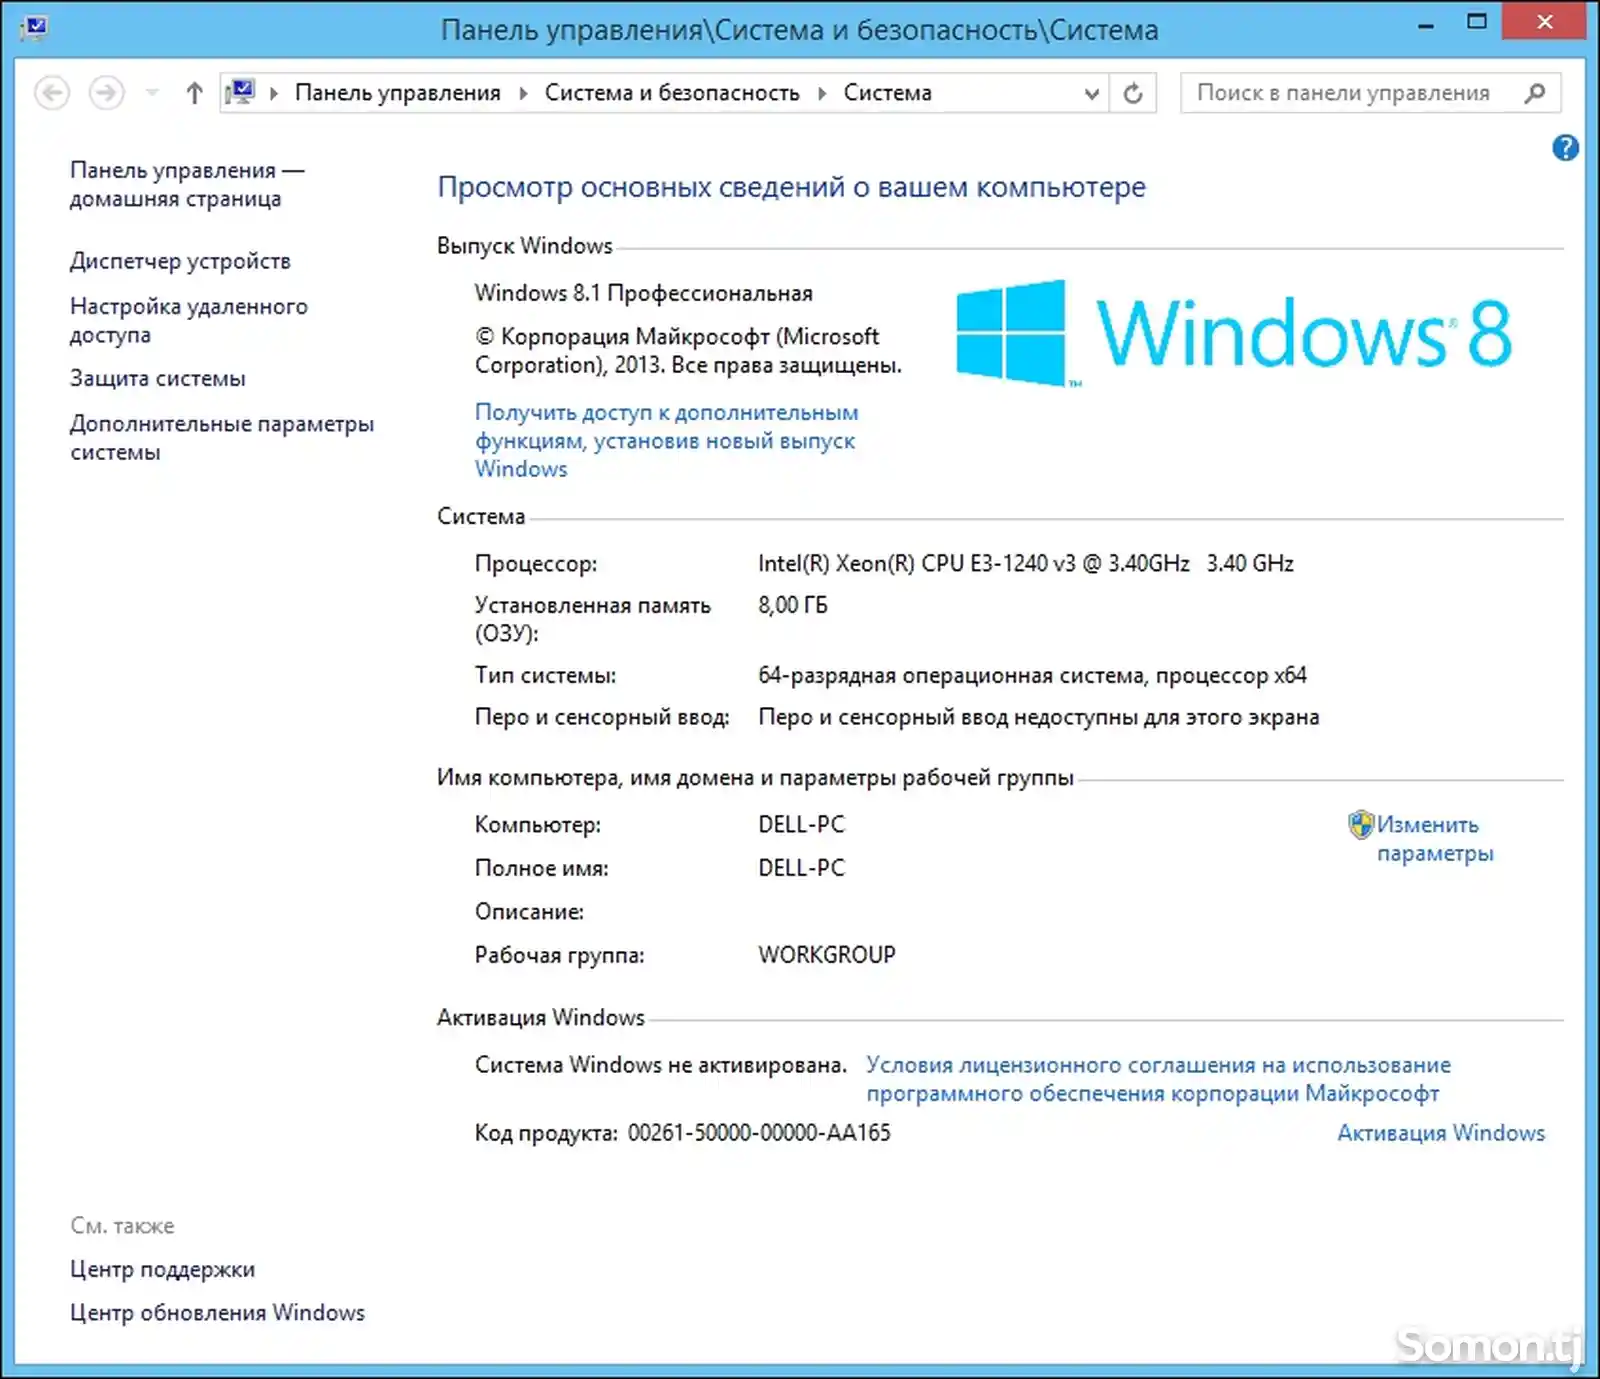
Task: Open the address bar history dropdown
Action: (1092, 93)
